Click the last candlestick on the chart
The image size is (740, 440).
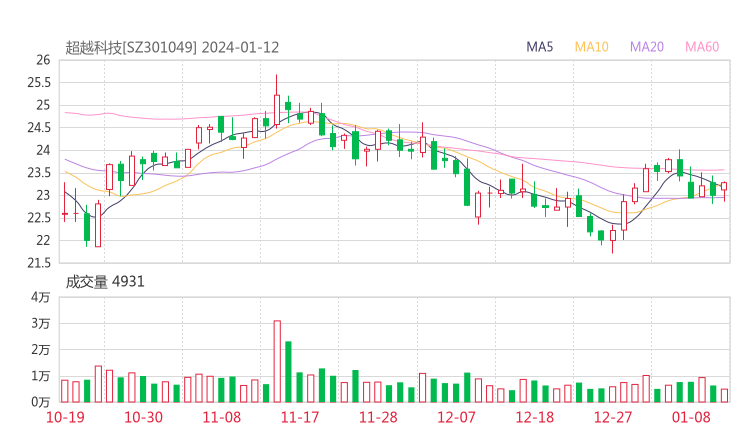pos(724,189)
